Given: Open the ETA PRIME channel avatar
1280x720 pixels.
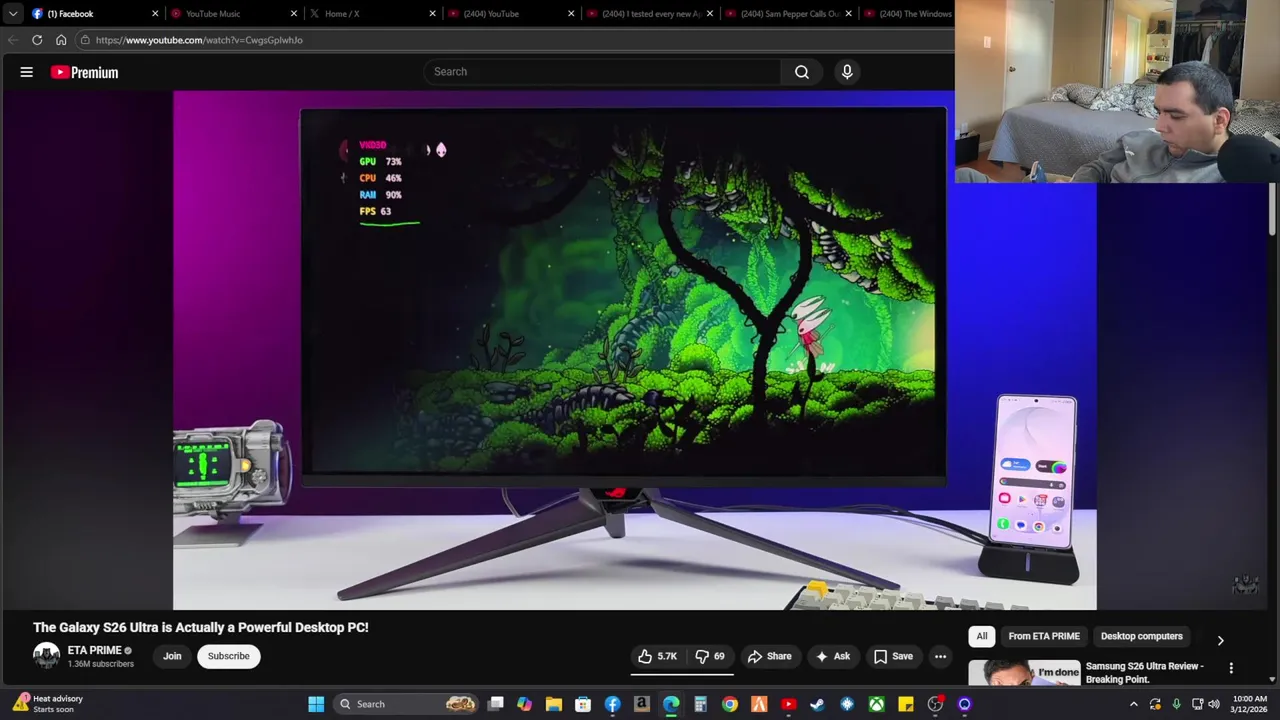Looking at the screenshot, I should pos(46,656).
